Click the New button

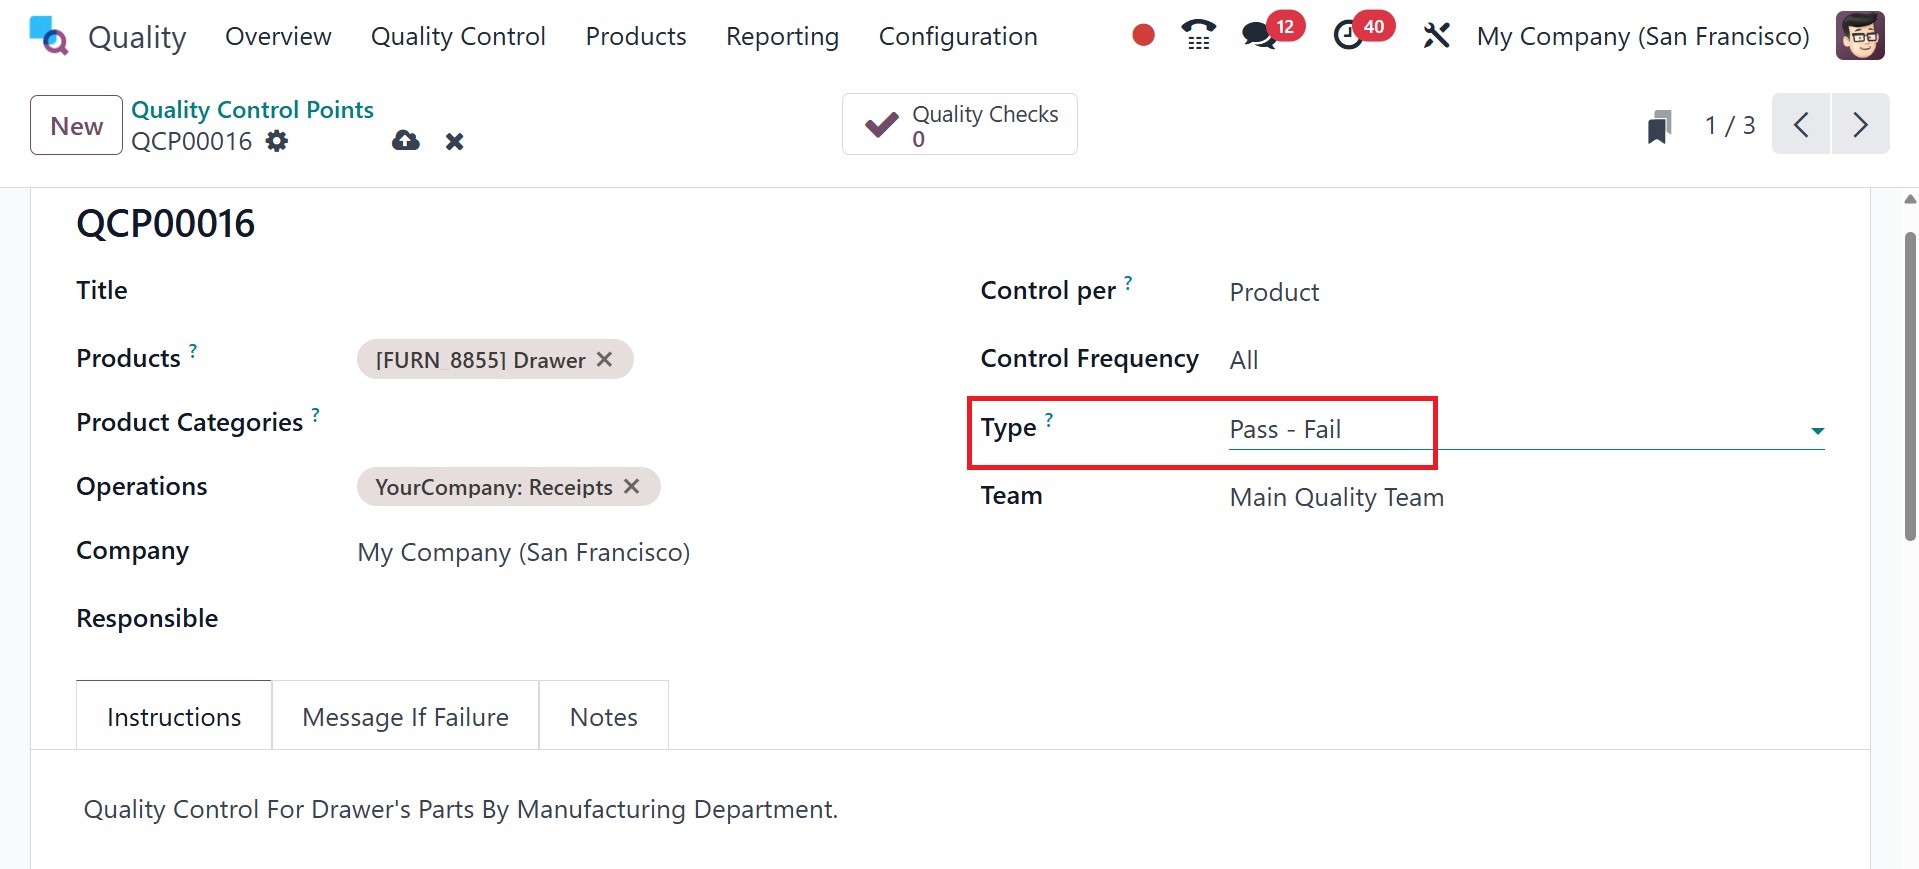(x=76, y=126)
